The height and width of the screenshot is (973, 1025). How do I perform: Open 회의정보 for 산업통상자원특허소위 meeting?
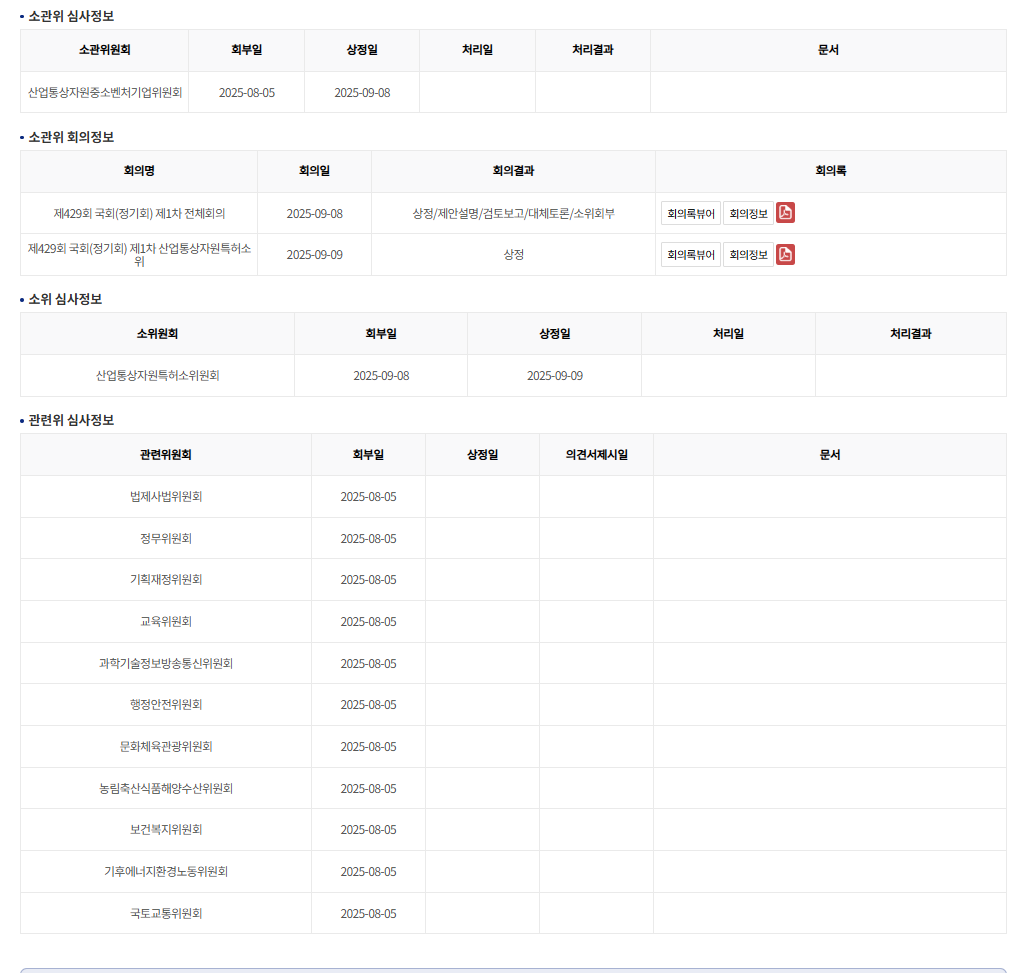[748, 255]
